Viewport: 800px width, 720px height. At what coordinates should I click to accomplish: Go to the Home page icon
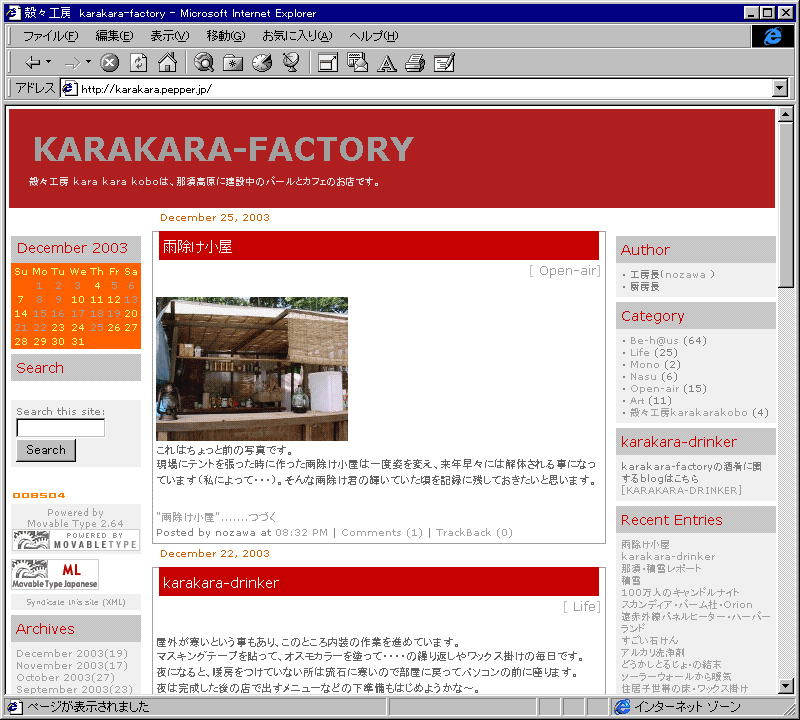pos(167,63)
